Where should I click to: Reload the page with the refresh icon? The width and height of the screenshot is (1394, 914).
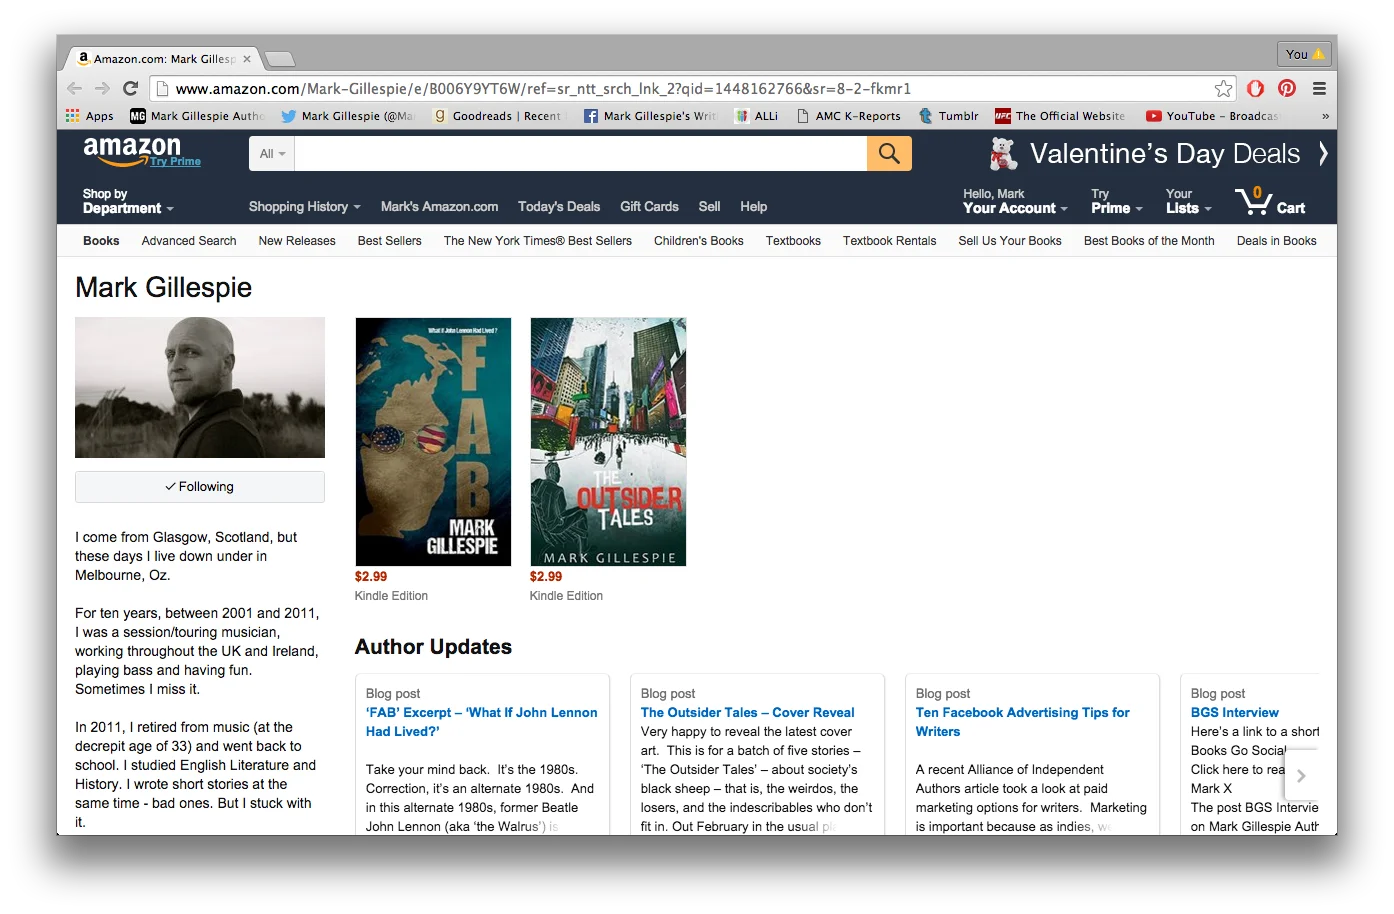tap(130, 88)
